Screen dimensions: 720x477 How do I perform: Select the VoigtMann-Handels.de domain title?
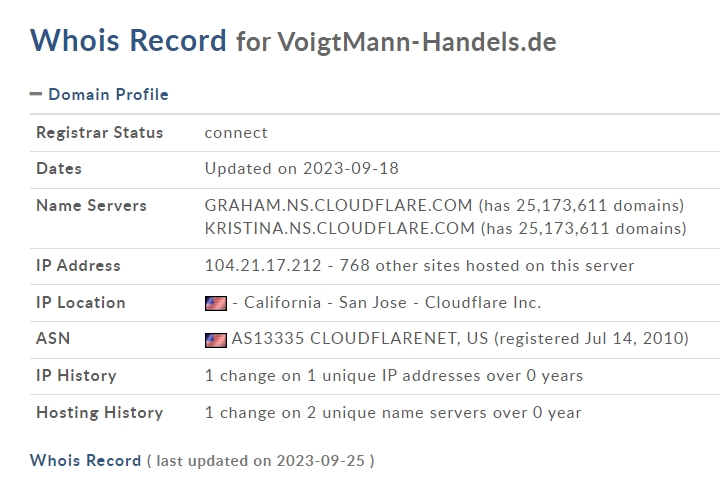coord(417,42)
